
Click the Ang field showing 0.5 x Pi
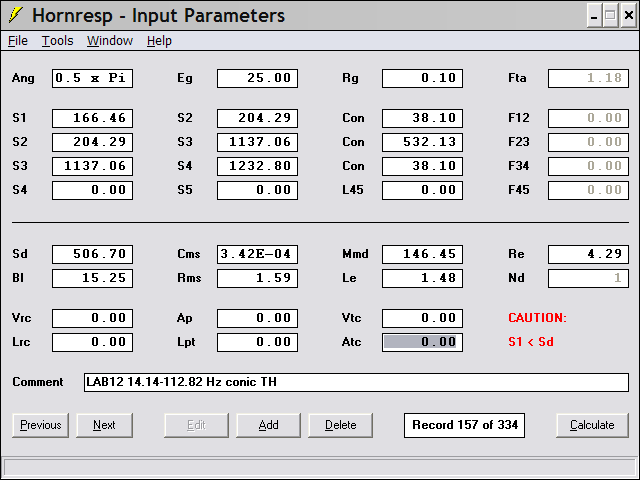(x=92, y=78)
